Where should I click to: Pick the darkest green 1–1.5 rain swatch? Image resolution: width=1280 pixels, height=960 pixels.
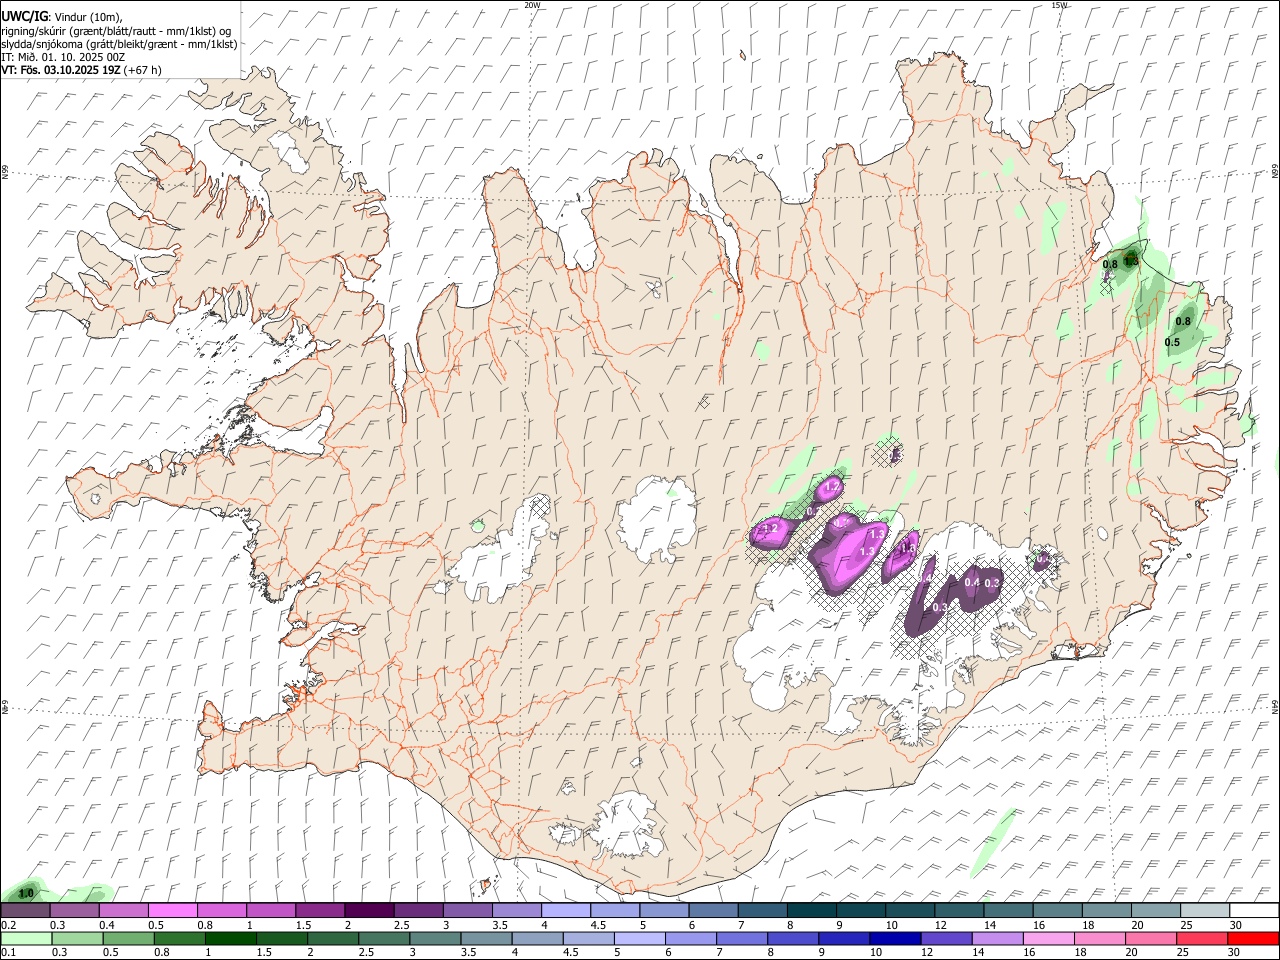pos(231,938)
